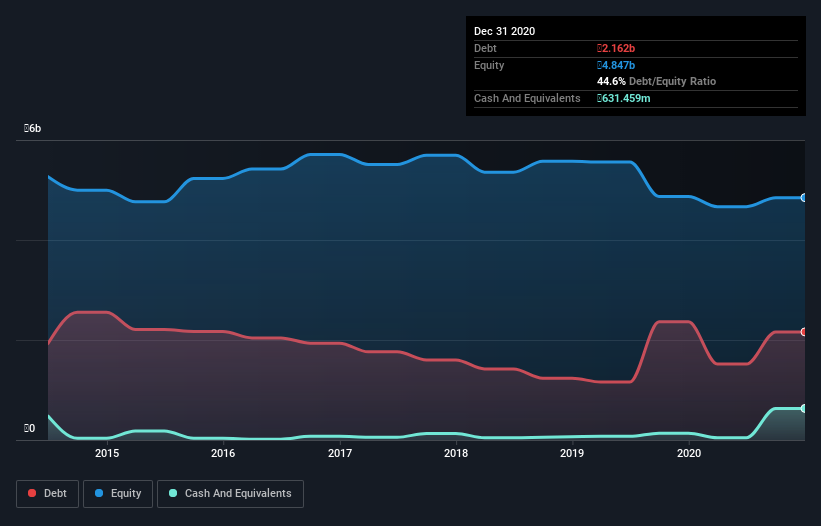The height and width of the screenshot is (526, 821).
Task: Click the 0 y-axis label
Action: click(x=29, y=428)
